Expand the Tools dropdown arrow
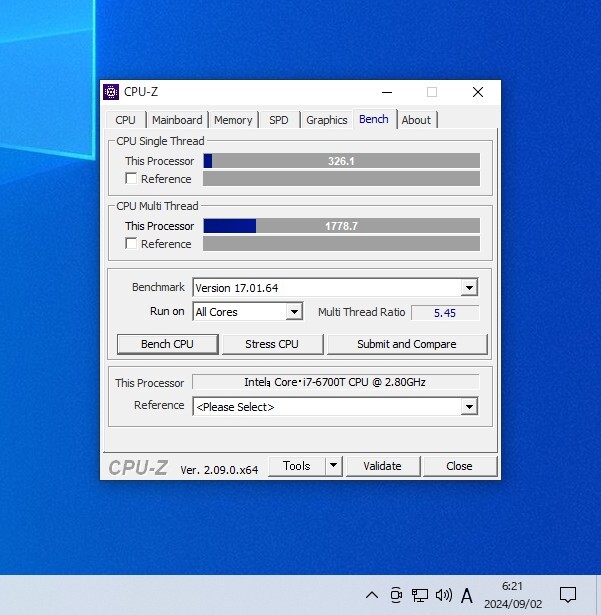The height and width of the screenshot is (615, 601). click(333, 466)
